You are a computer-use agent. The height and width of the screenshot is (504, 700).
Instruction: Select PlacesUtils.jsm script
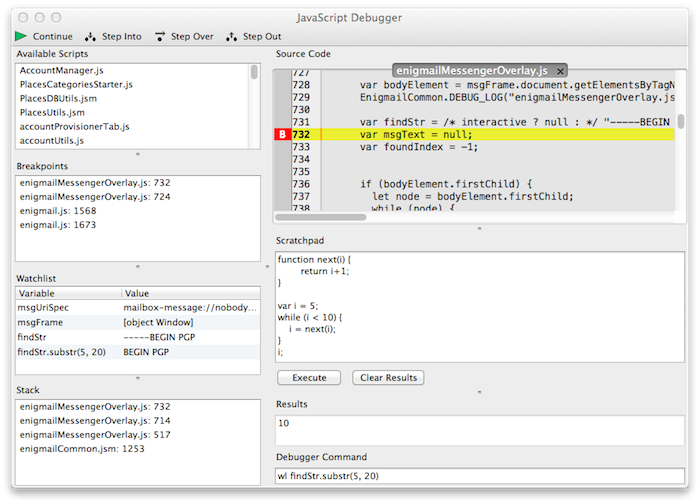tap(52, 112)
